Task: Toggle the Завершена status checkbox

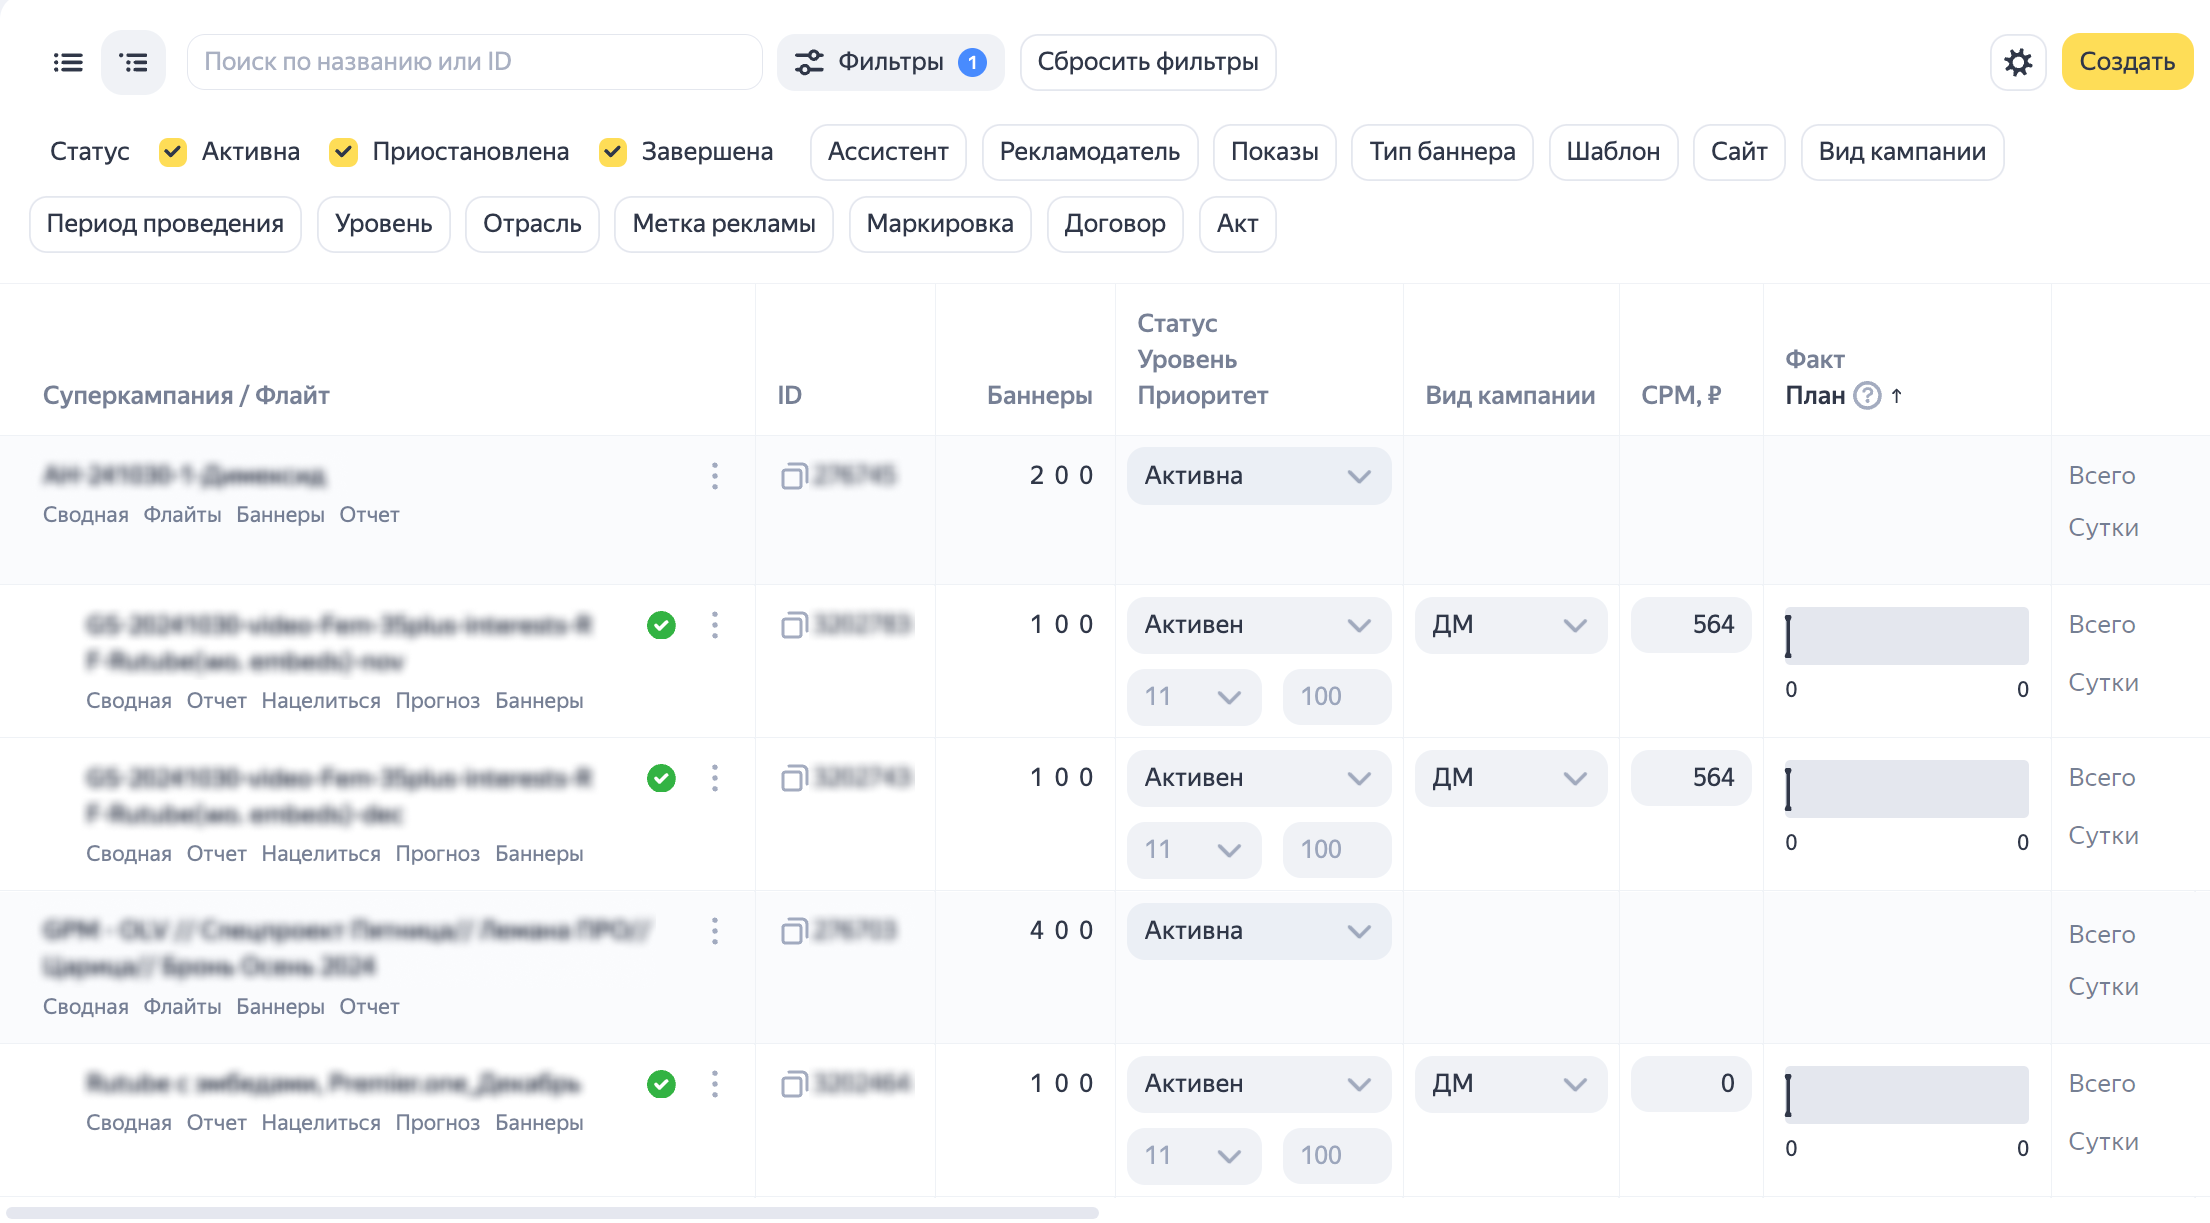Action: coord(613,152)
